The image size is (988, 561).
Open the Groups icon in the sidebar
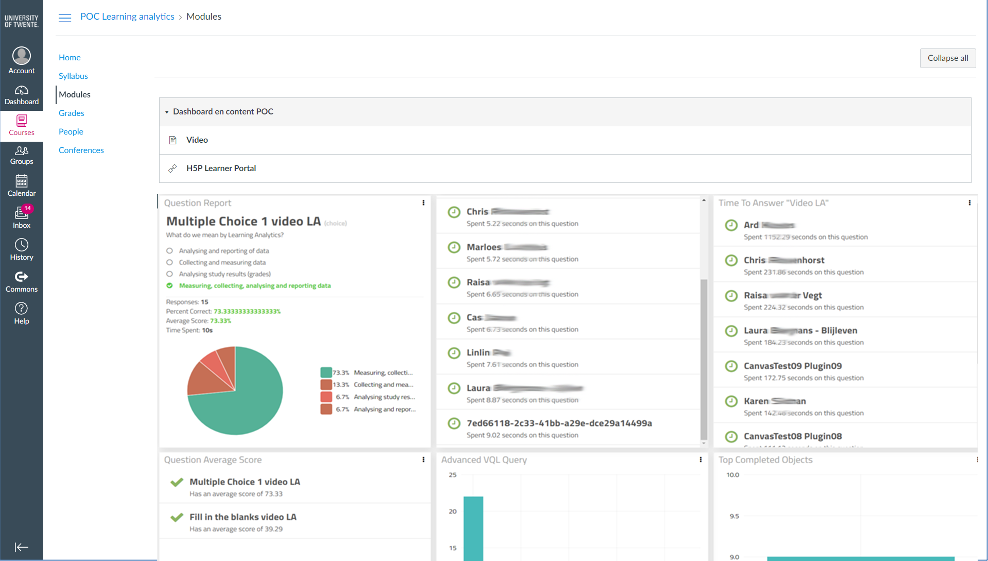(x=21, y=151)
